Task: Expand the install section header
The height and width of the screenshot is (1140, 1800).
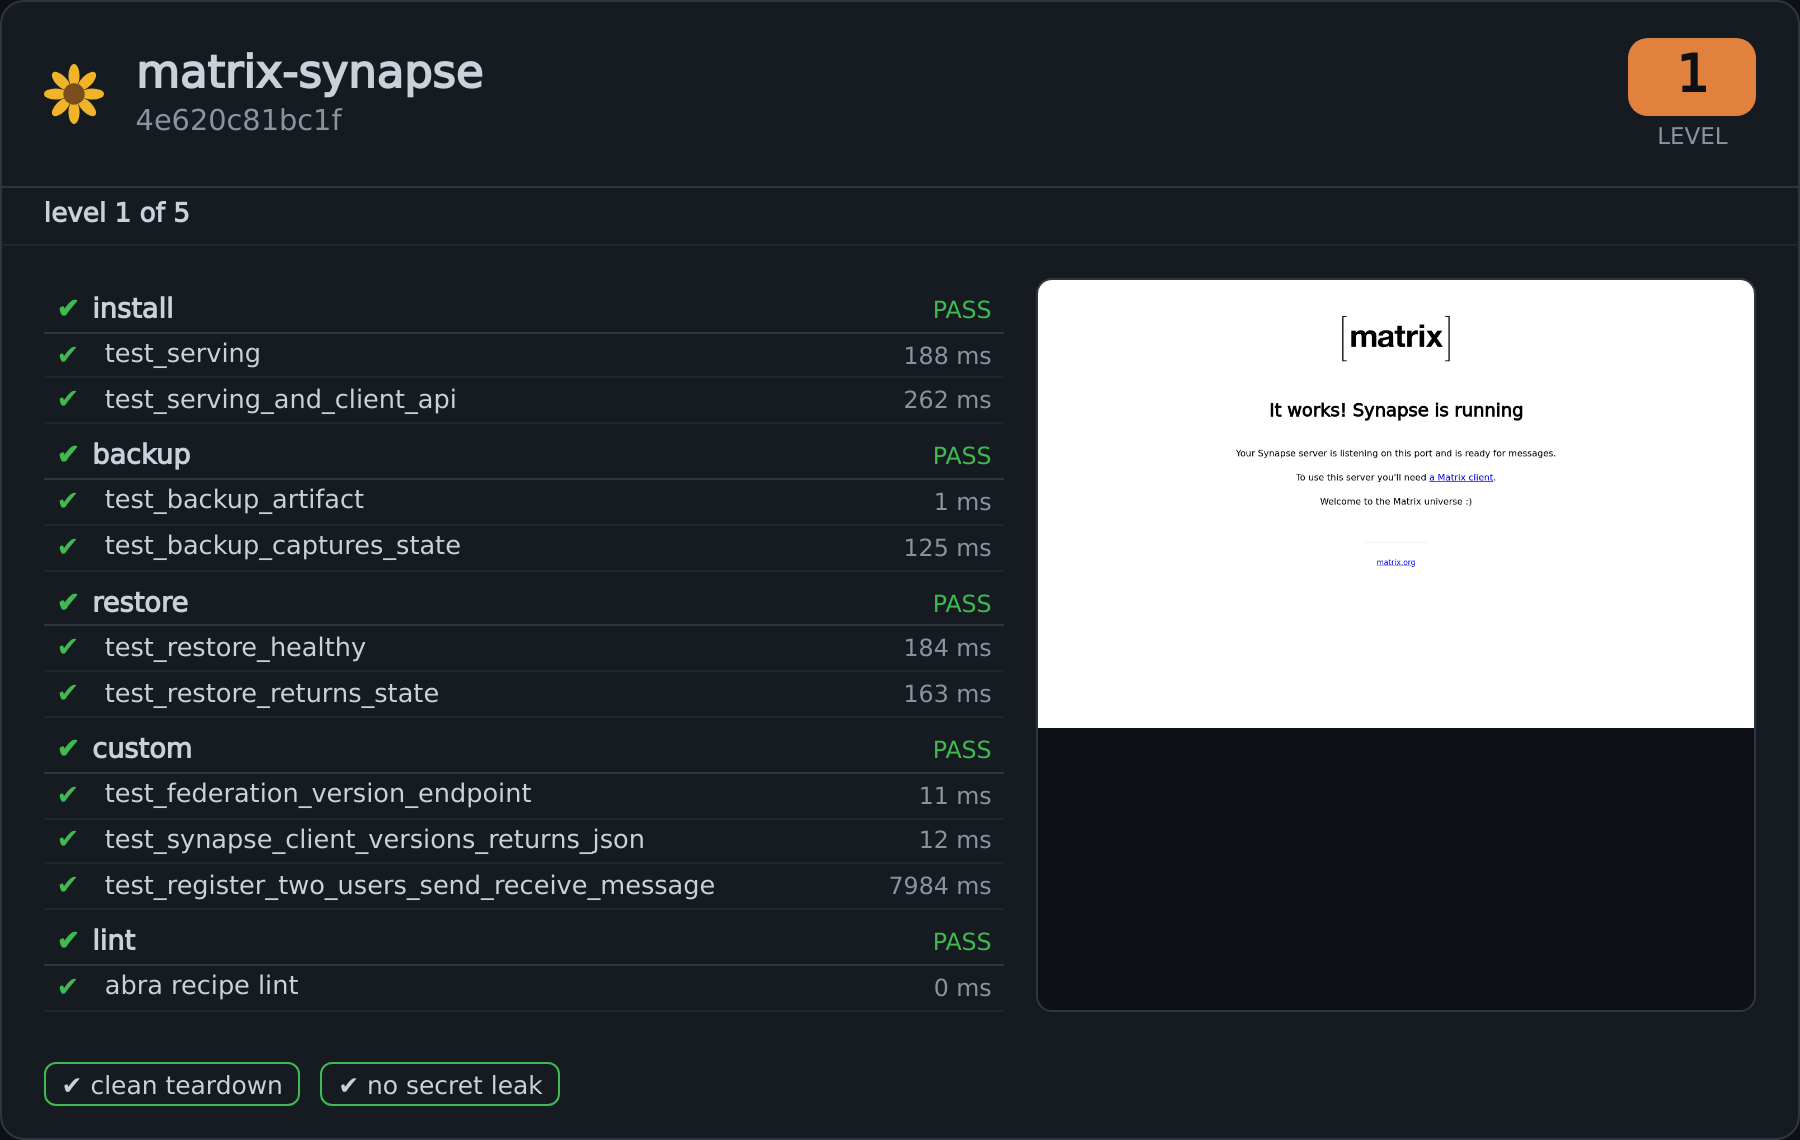Action: coord(524,308)
